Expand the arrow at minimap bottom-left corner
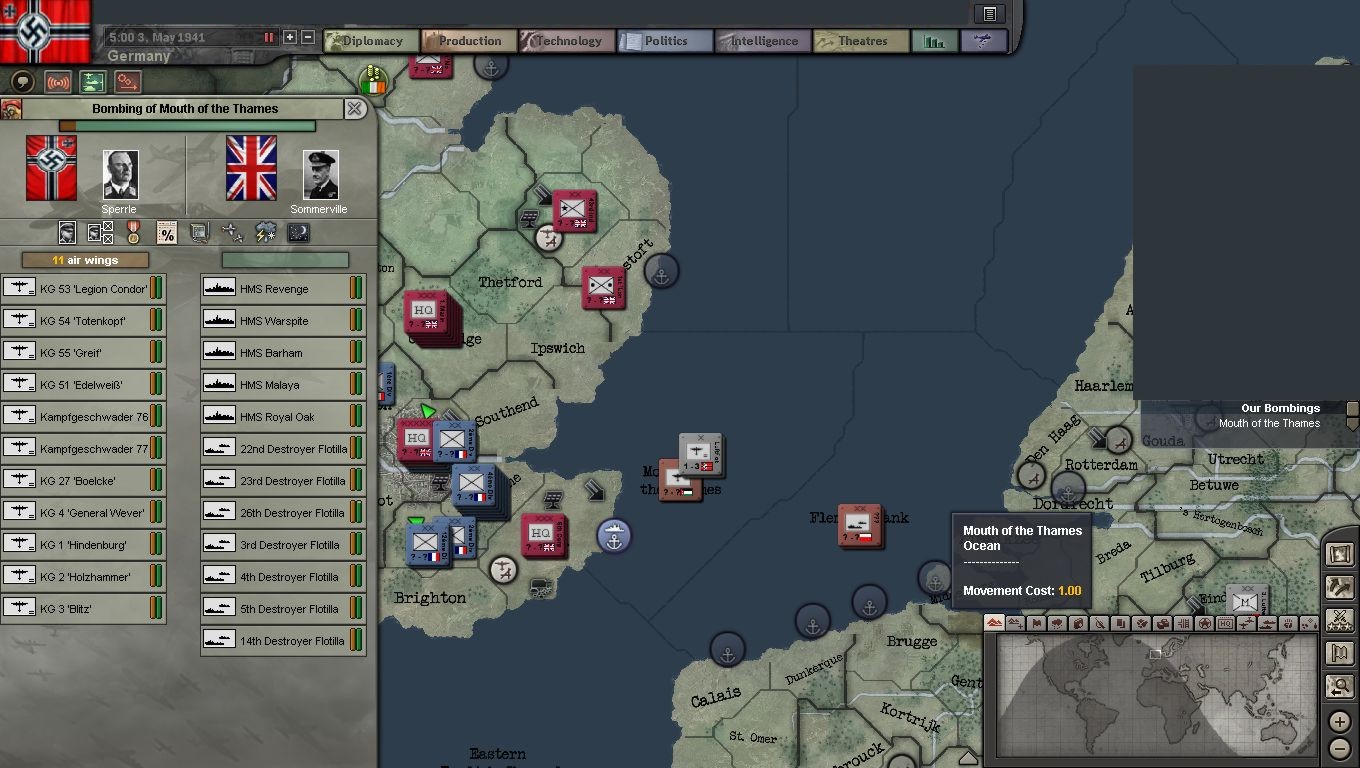The width and height of the screenshot is (1360, 768). (968, 757)
